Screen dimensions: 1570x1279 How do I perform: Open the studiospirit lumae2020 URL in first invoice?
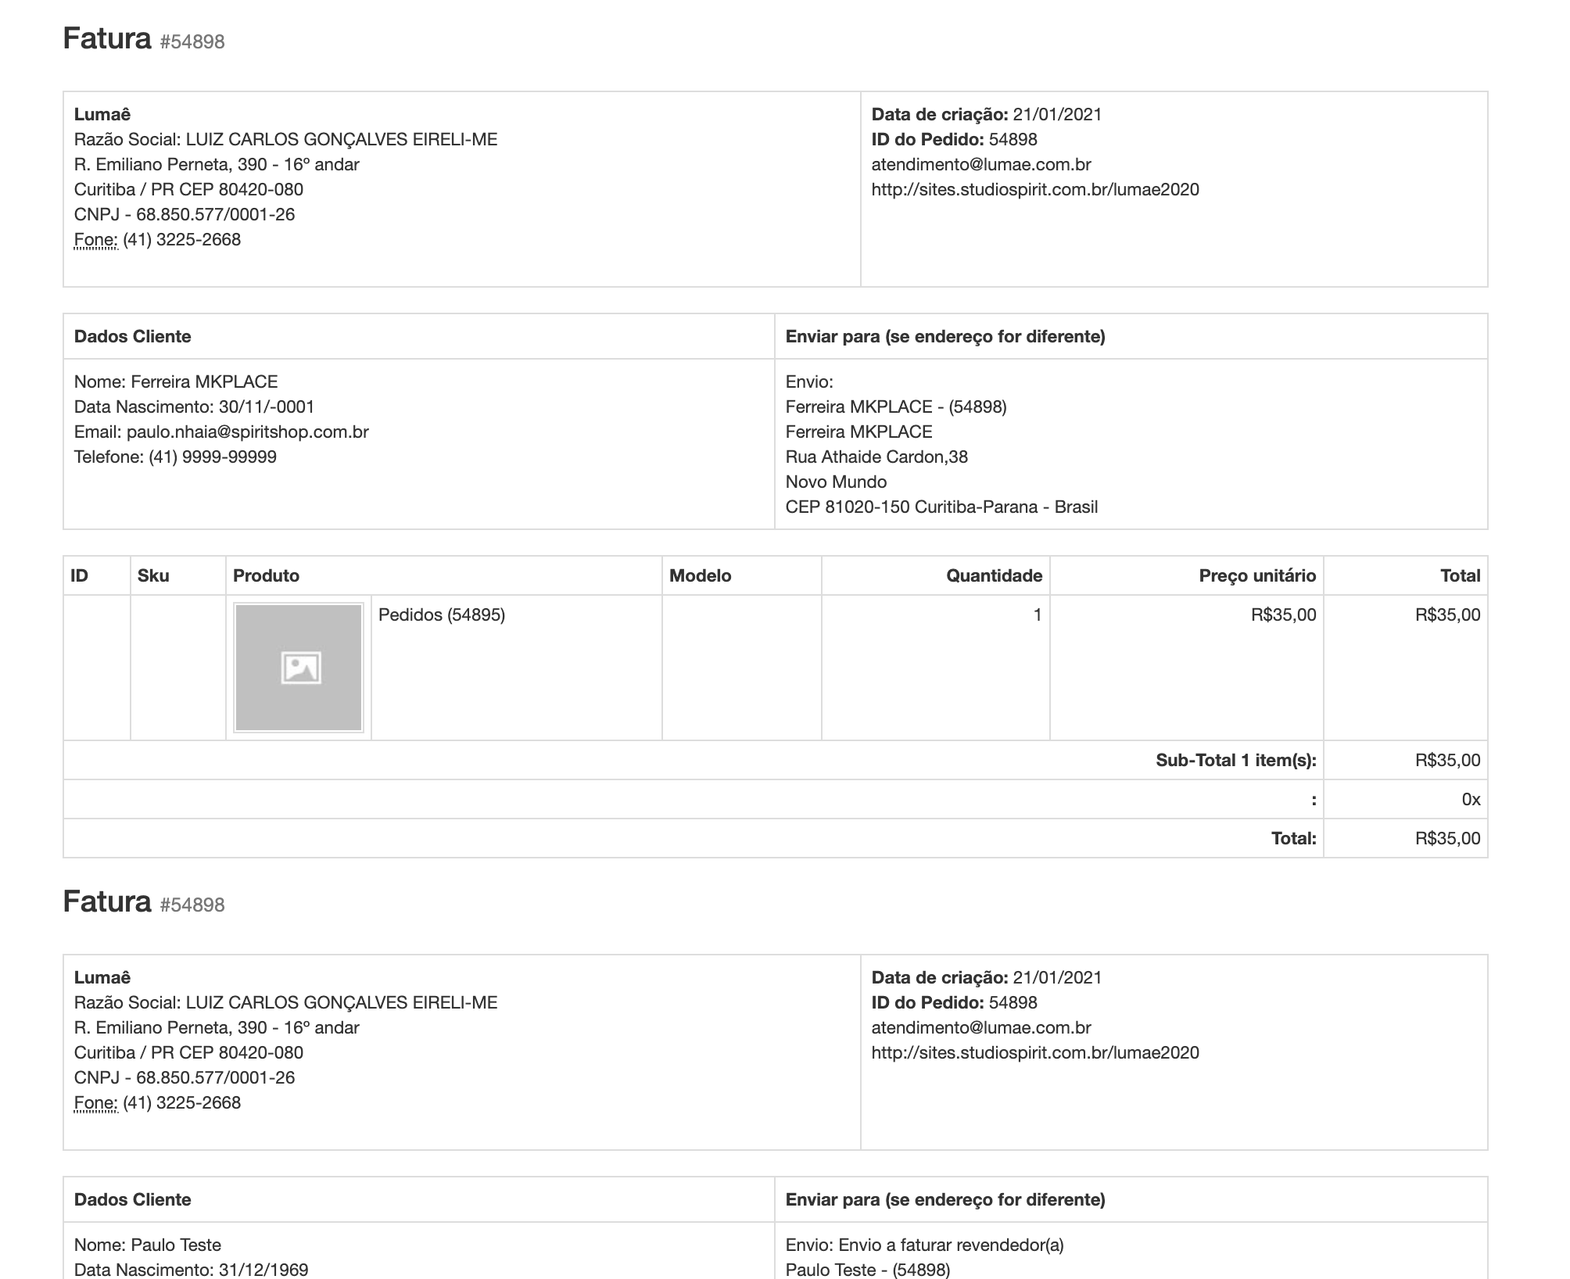click(x=1035, y=189)
